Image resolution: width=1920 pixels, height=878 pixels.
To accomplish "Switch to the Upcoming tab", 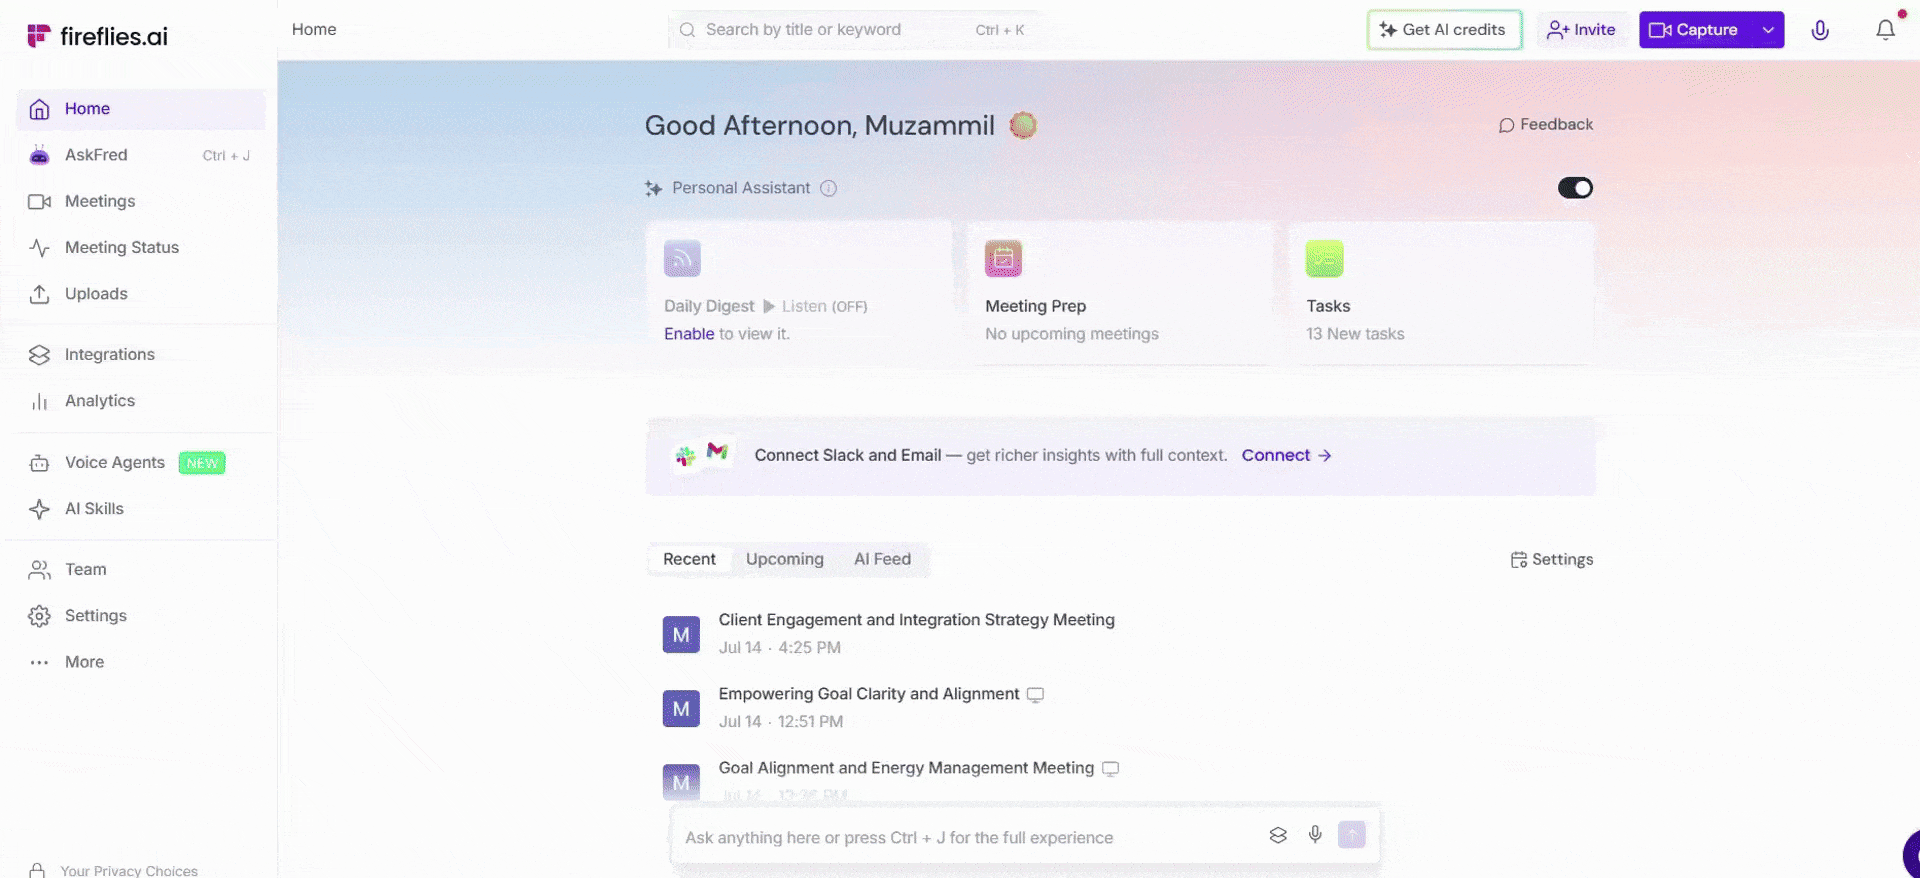I will (785, 559).
